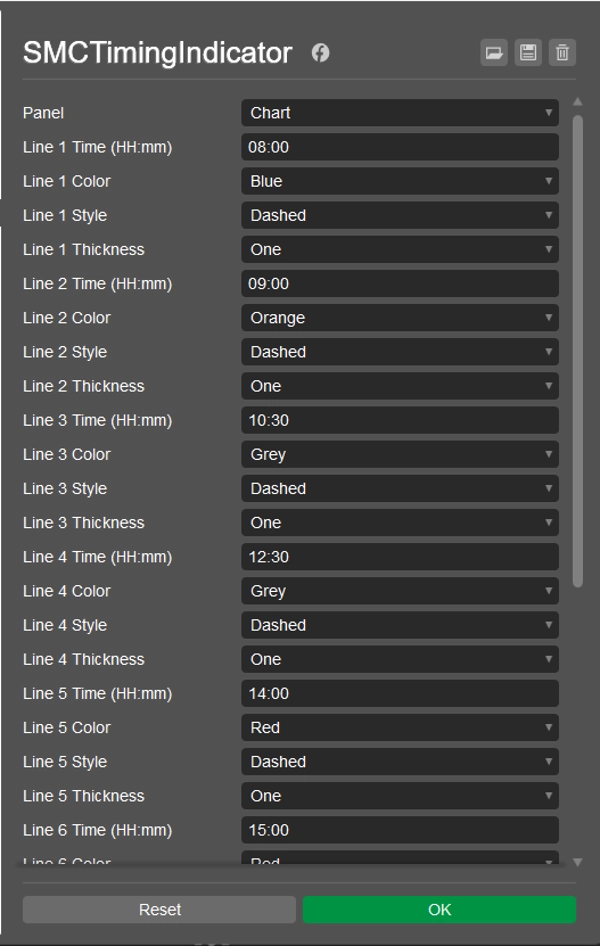Expand the Line 1 Thickness selector
Viewport: 600px width, 946px height.
click(399, 249)
